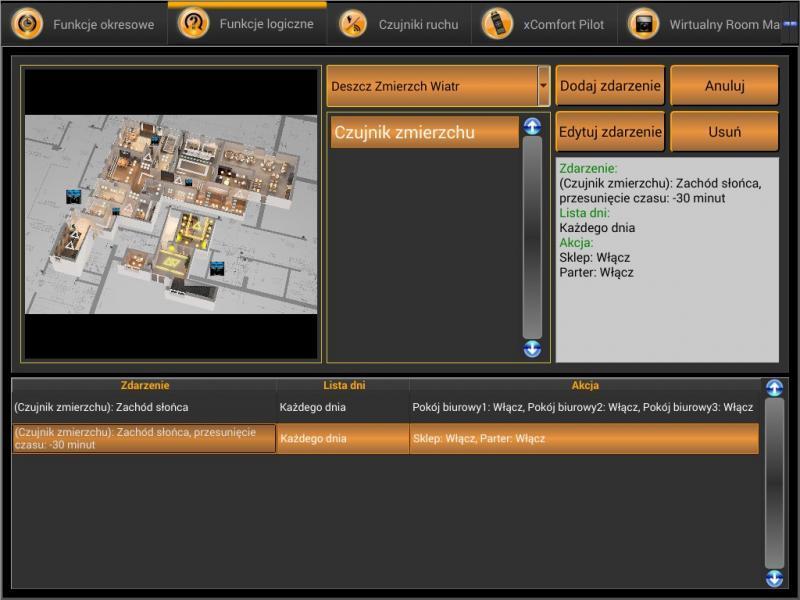Click the sensor list down arrow
This screenshot has height=600, width=800.
(532, 349)
